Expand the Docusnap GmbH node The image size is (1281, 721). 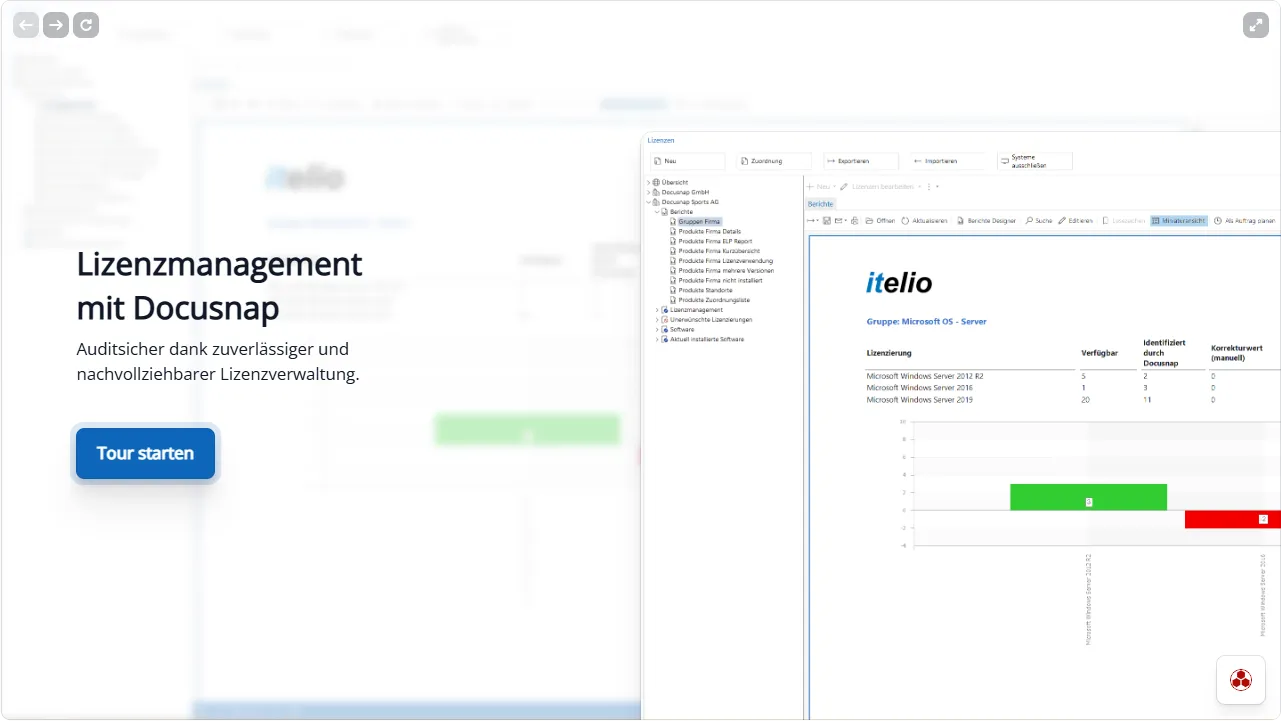pyautogui.click(x=649, y=192)
